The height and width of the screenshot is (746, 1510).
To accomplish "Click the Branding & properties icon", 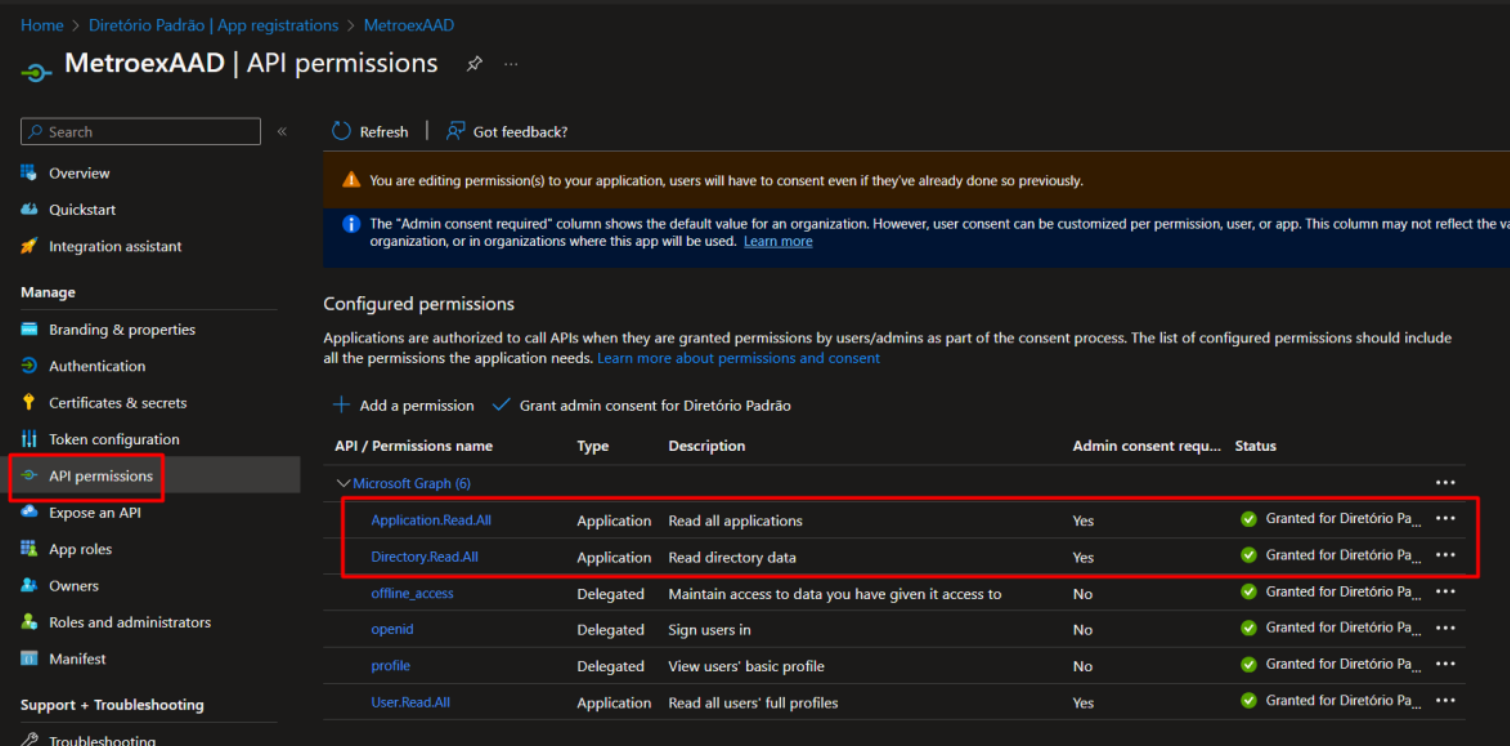I will [x=29, y=329].
